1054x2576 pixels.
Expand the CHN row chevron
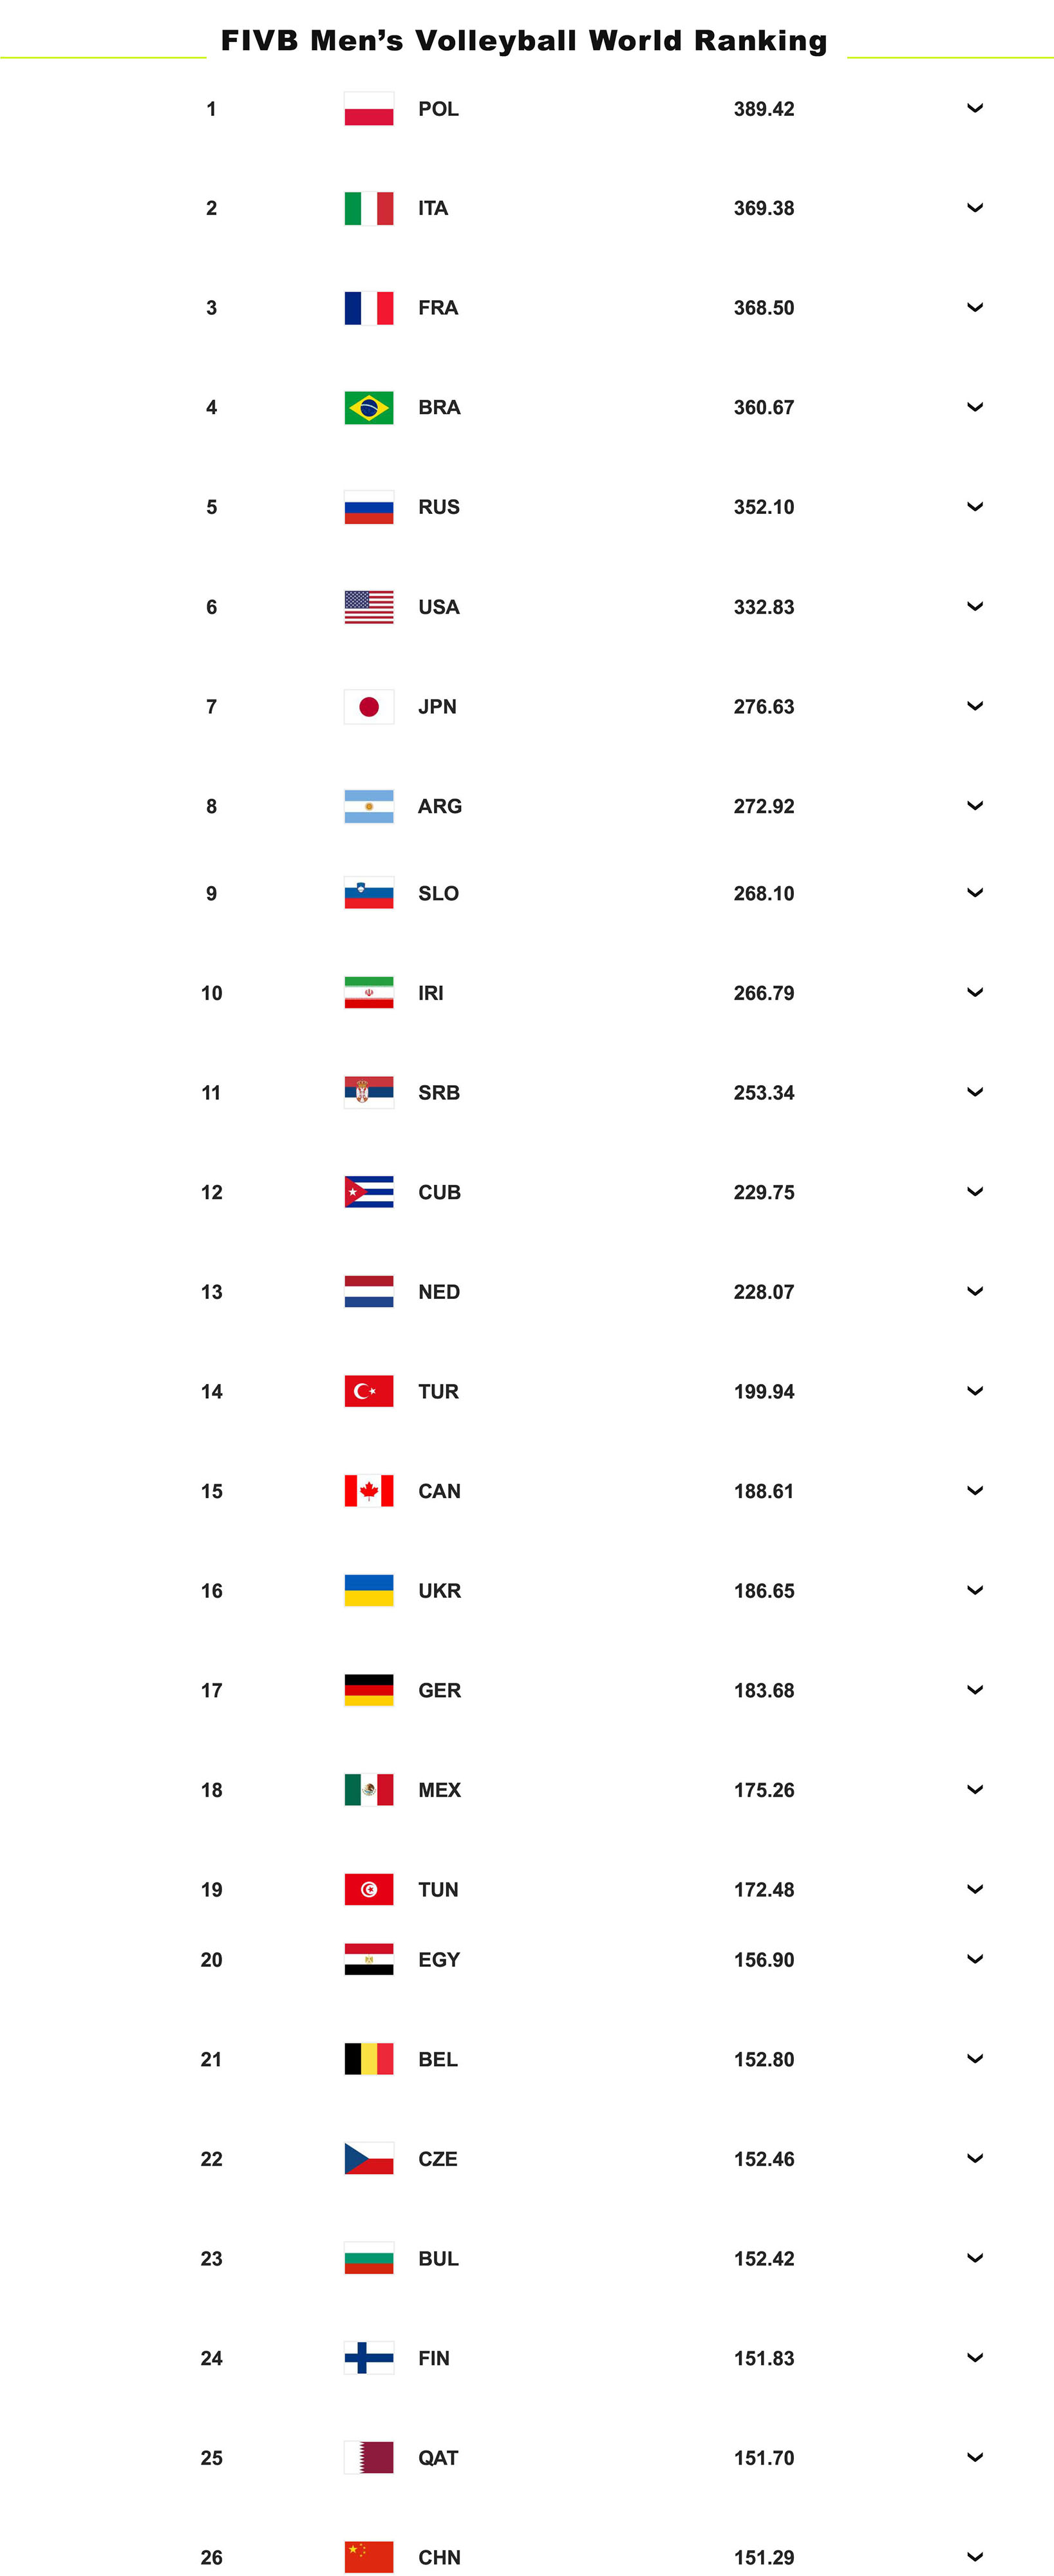click(975, 2556)
